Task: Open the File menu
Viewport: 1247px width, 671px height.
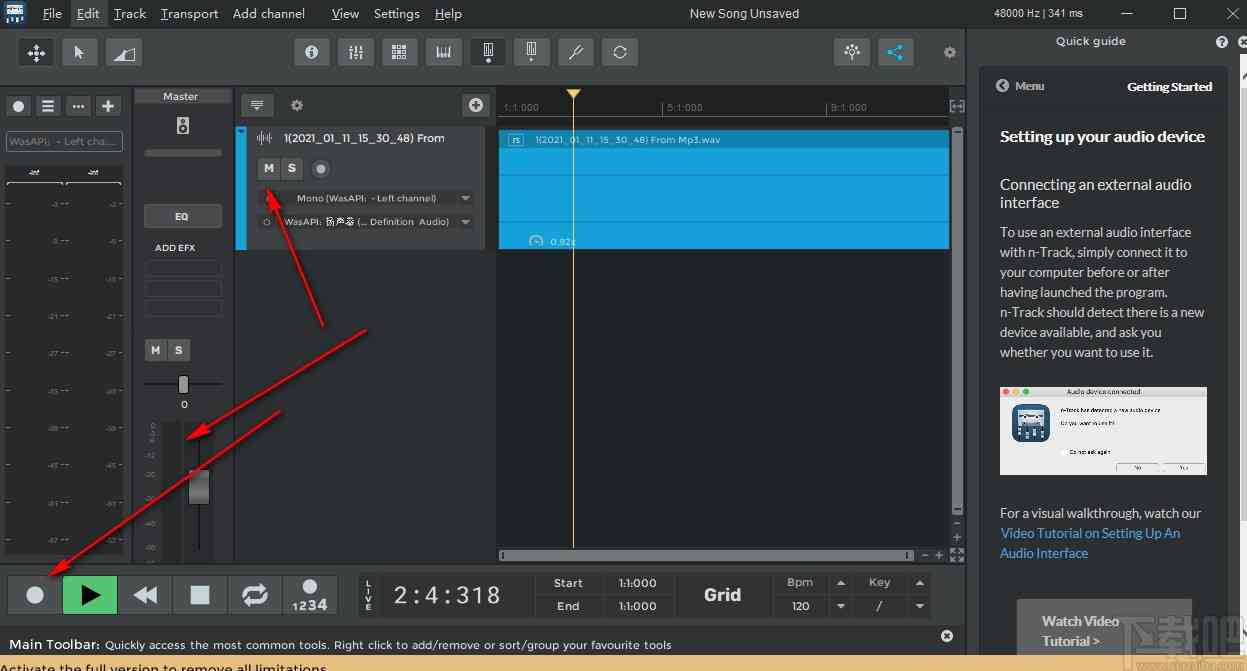Action: coord(52,14)
